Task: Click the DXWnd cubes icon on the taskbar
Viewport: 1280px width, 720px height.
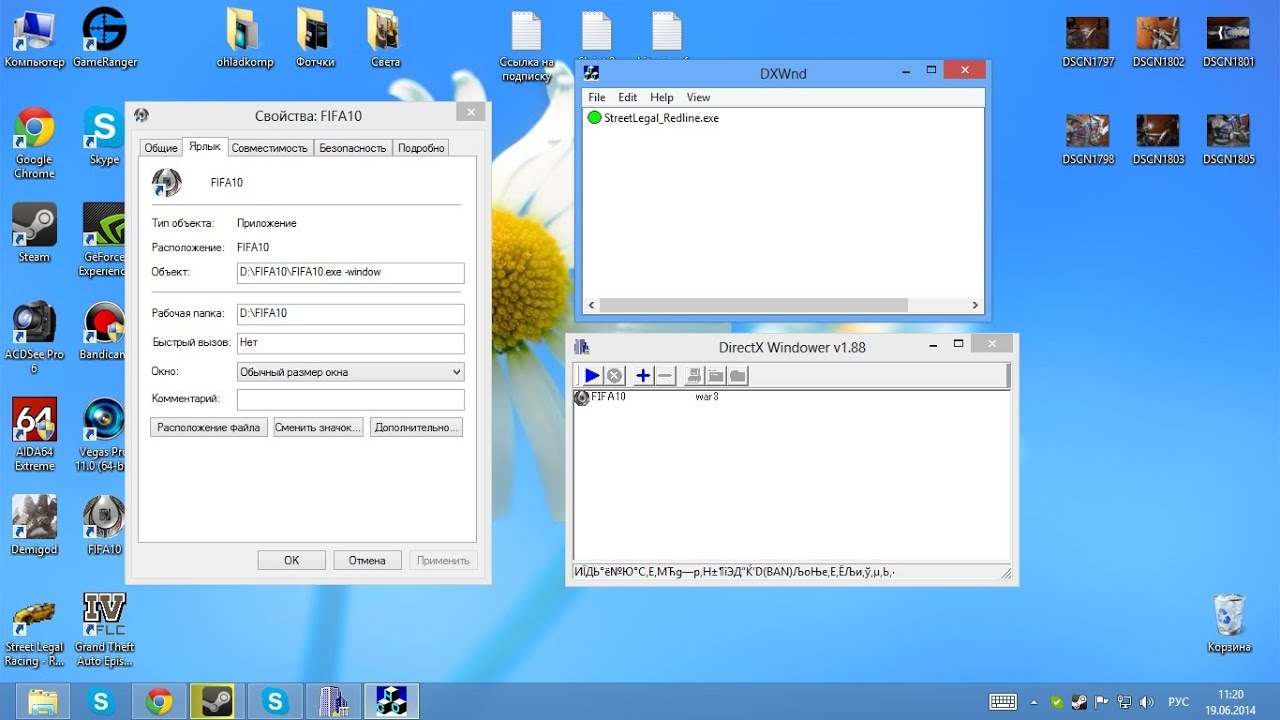Action: [390, 701]
